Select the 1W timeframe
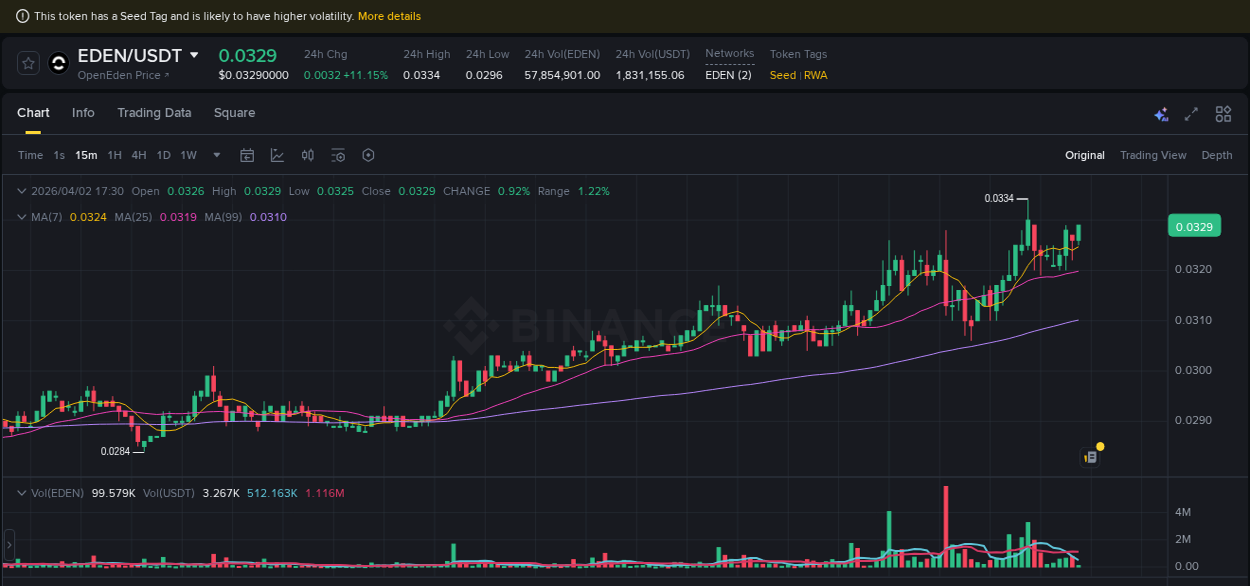This screenshot has width=1250, height=586. [188, 155]
